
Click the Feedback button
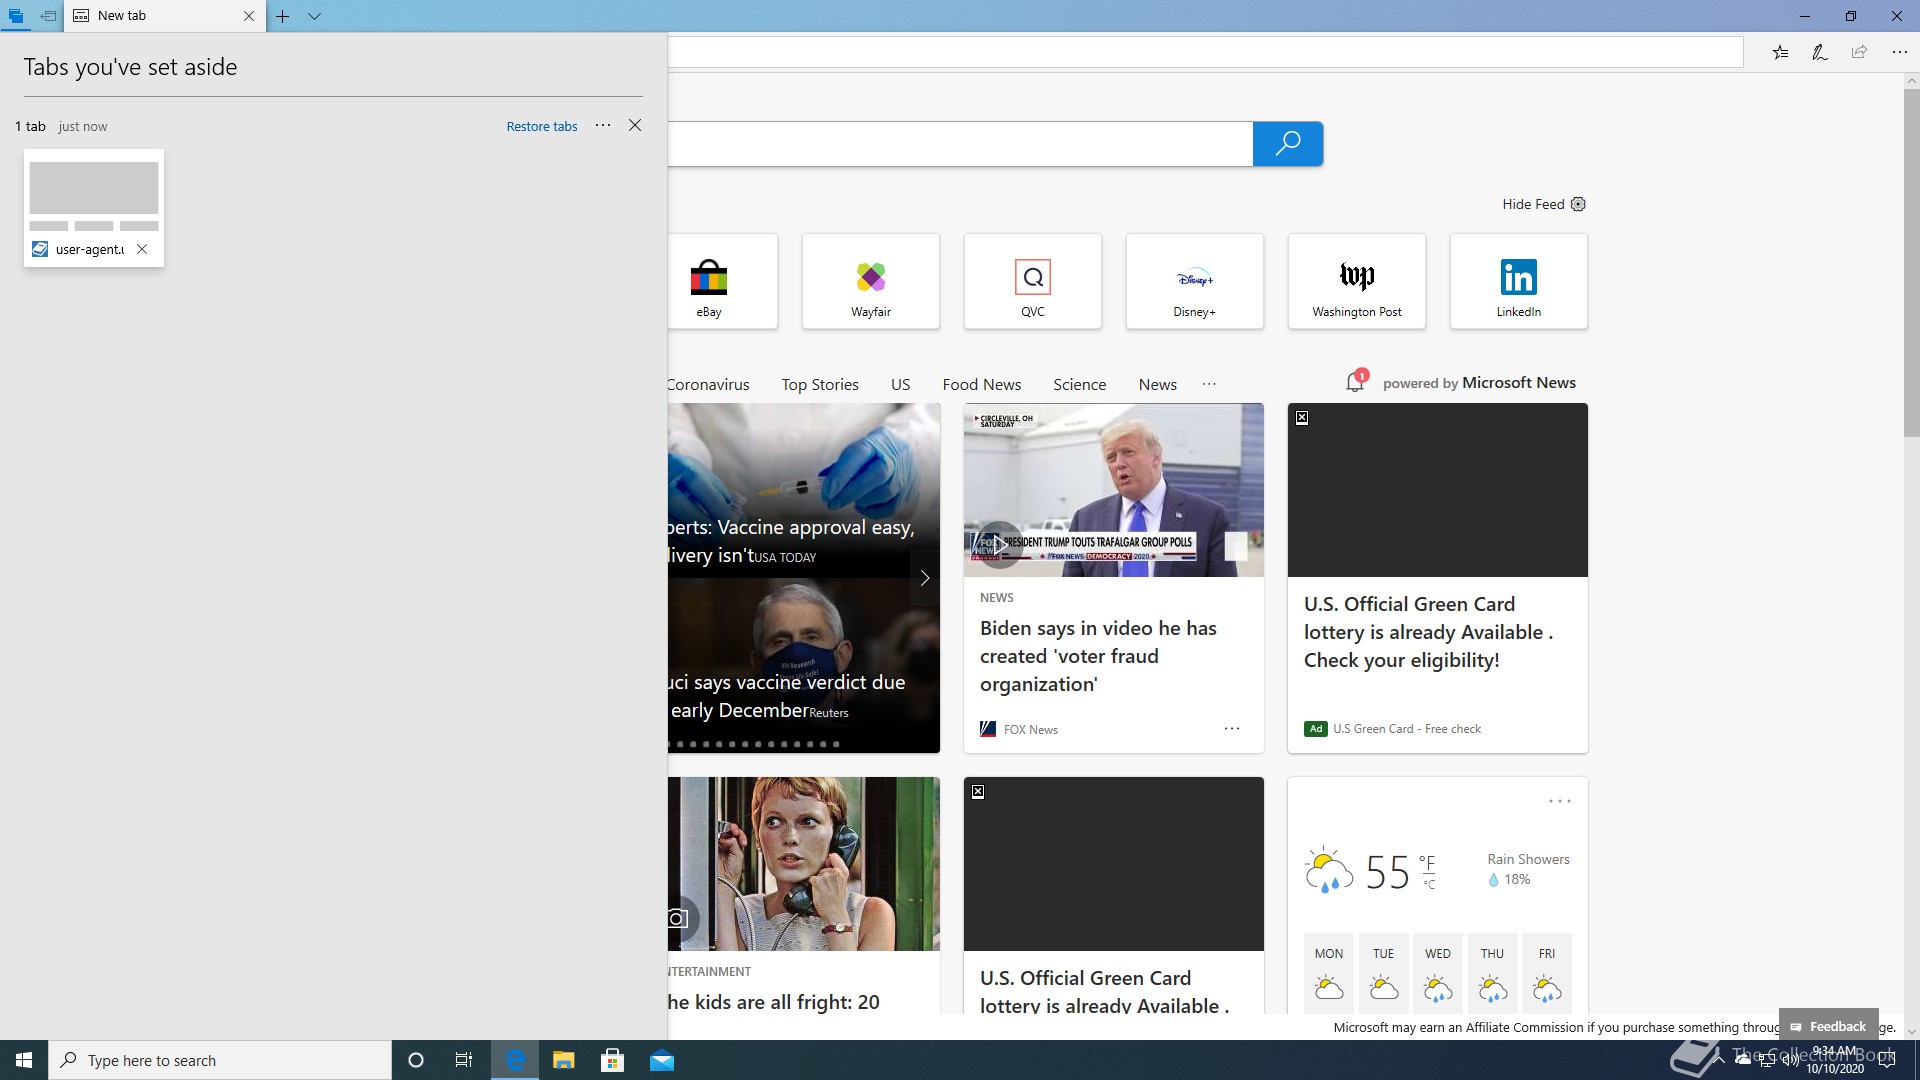1828,1026
